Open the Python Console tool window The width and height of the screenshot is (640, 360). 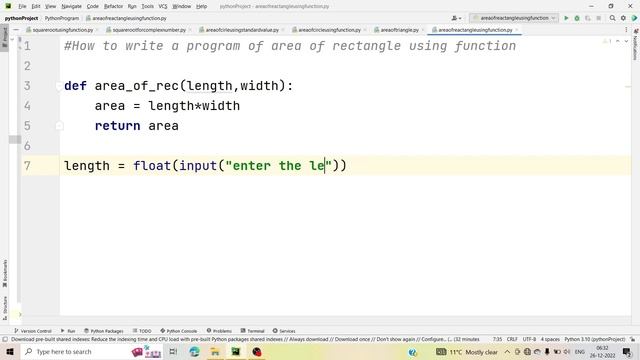click(178, 331)
